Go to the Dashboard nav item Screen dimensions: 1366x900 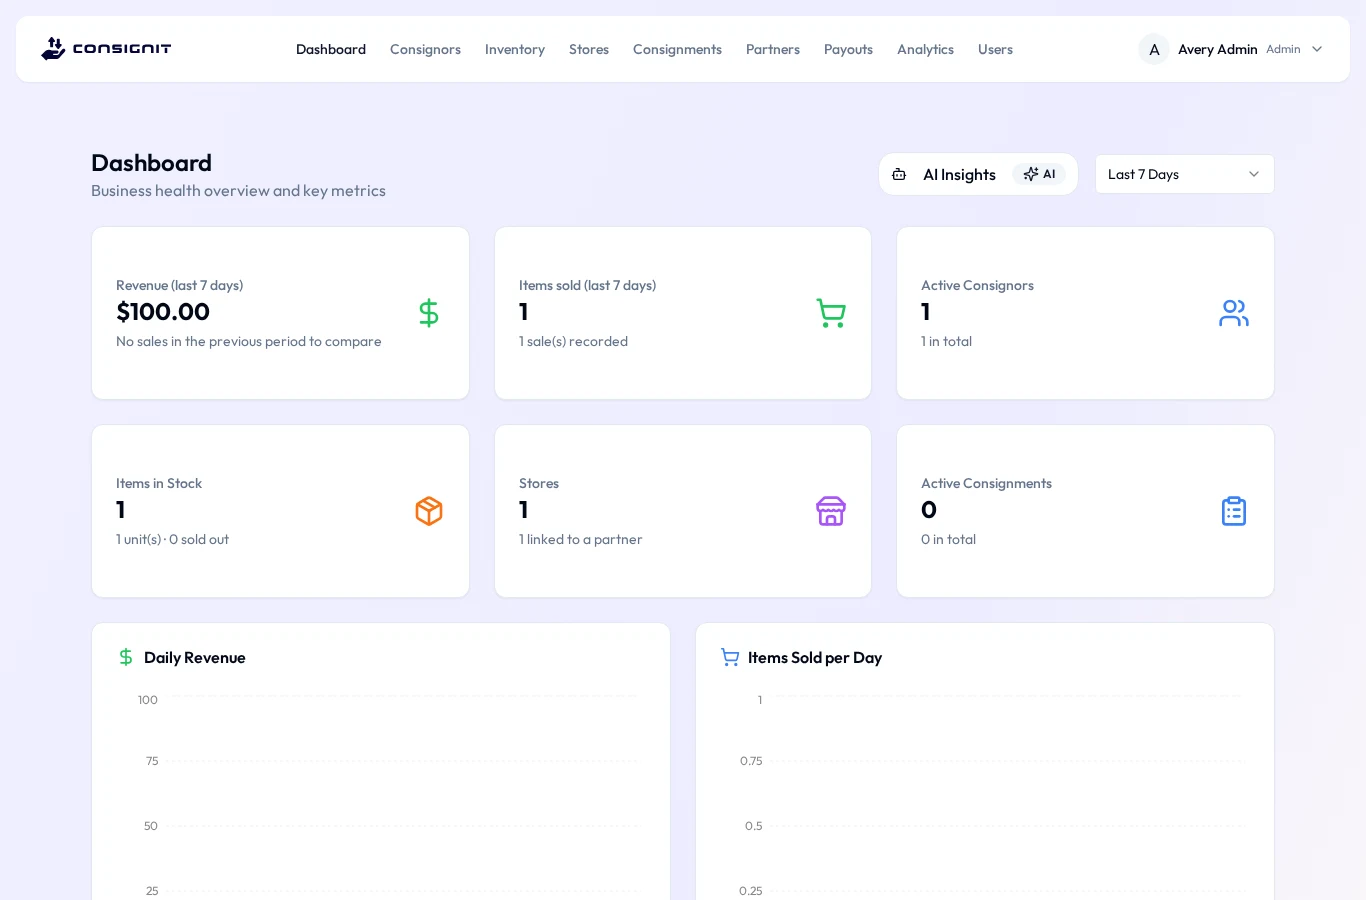(331, 49)
